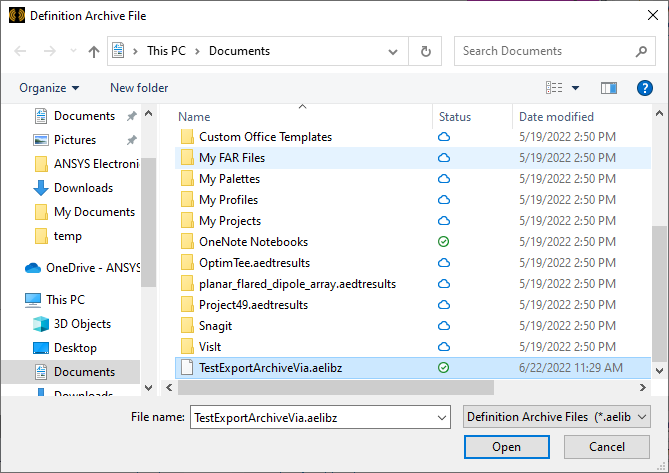Click date 6/22/2022 11:29 AM cell
This screenshot has width=669, height=473.
click(570, 368)
